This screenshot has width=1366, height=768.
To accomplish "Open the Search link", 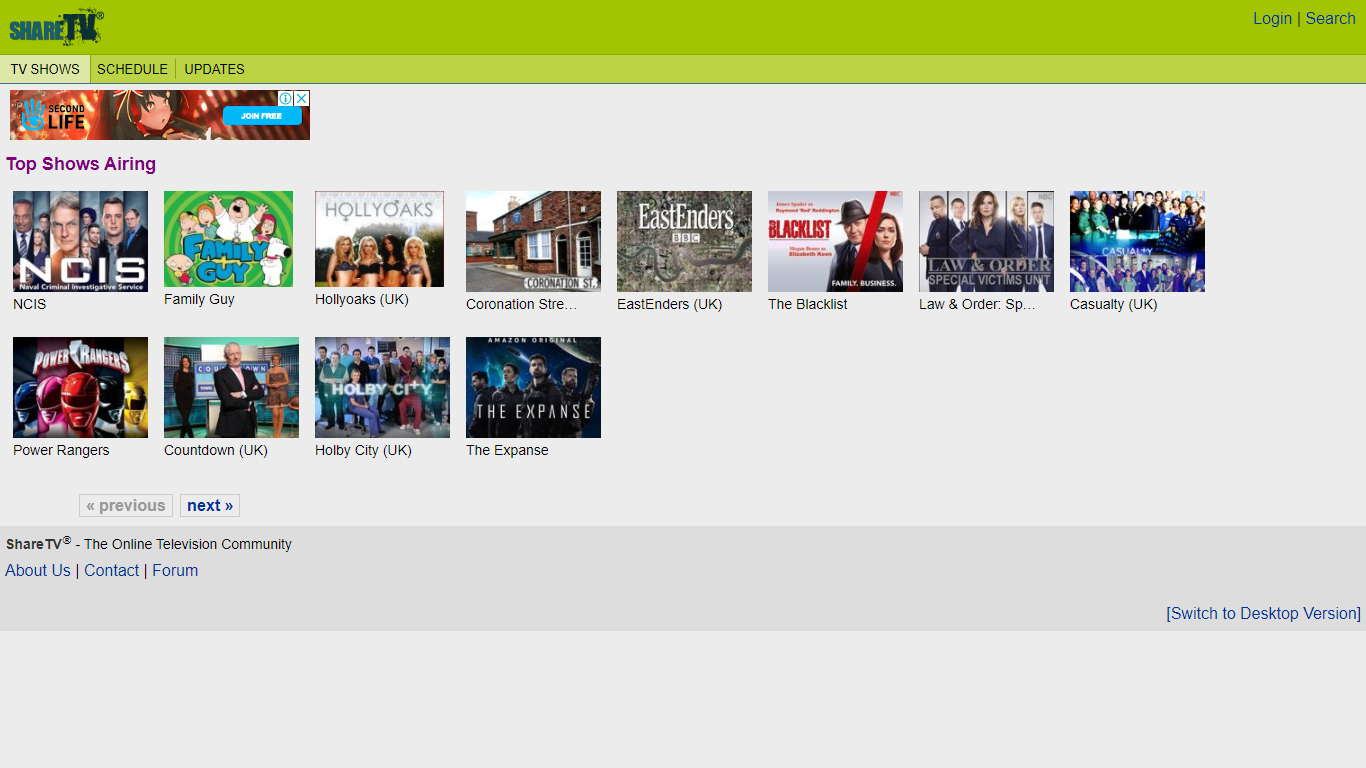I will [1330, 18].
